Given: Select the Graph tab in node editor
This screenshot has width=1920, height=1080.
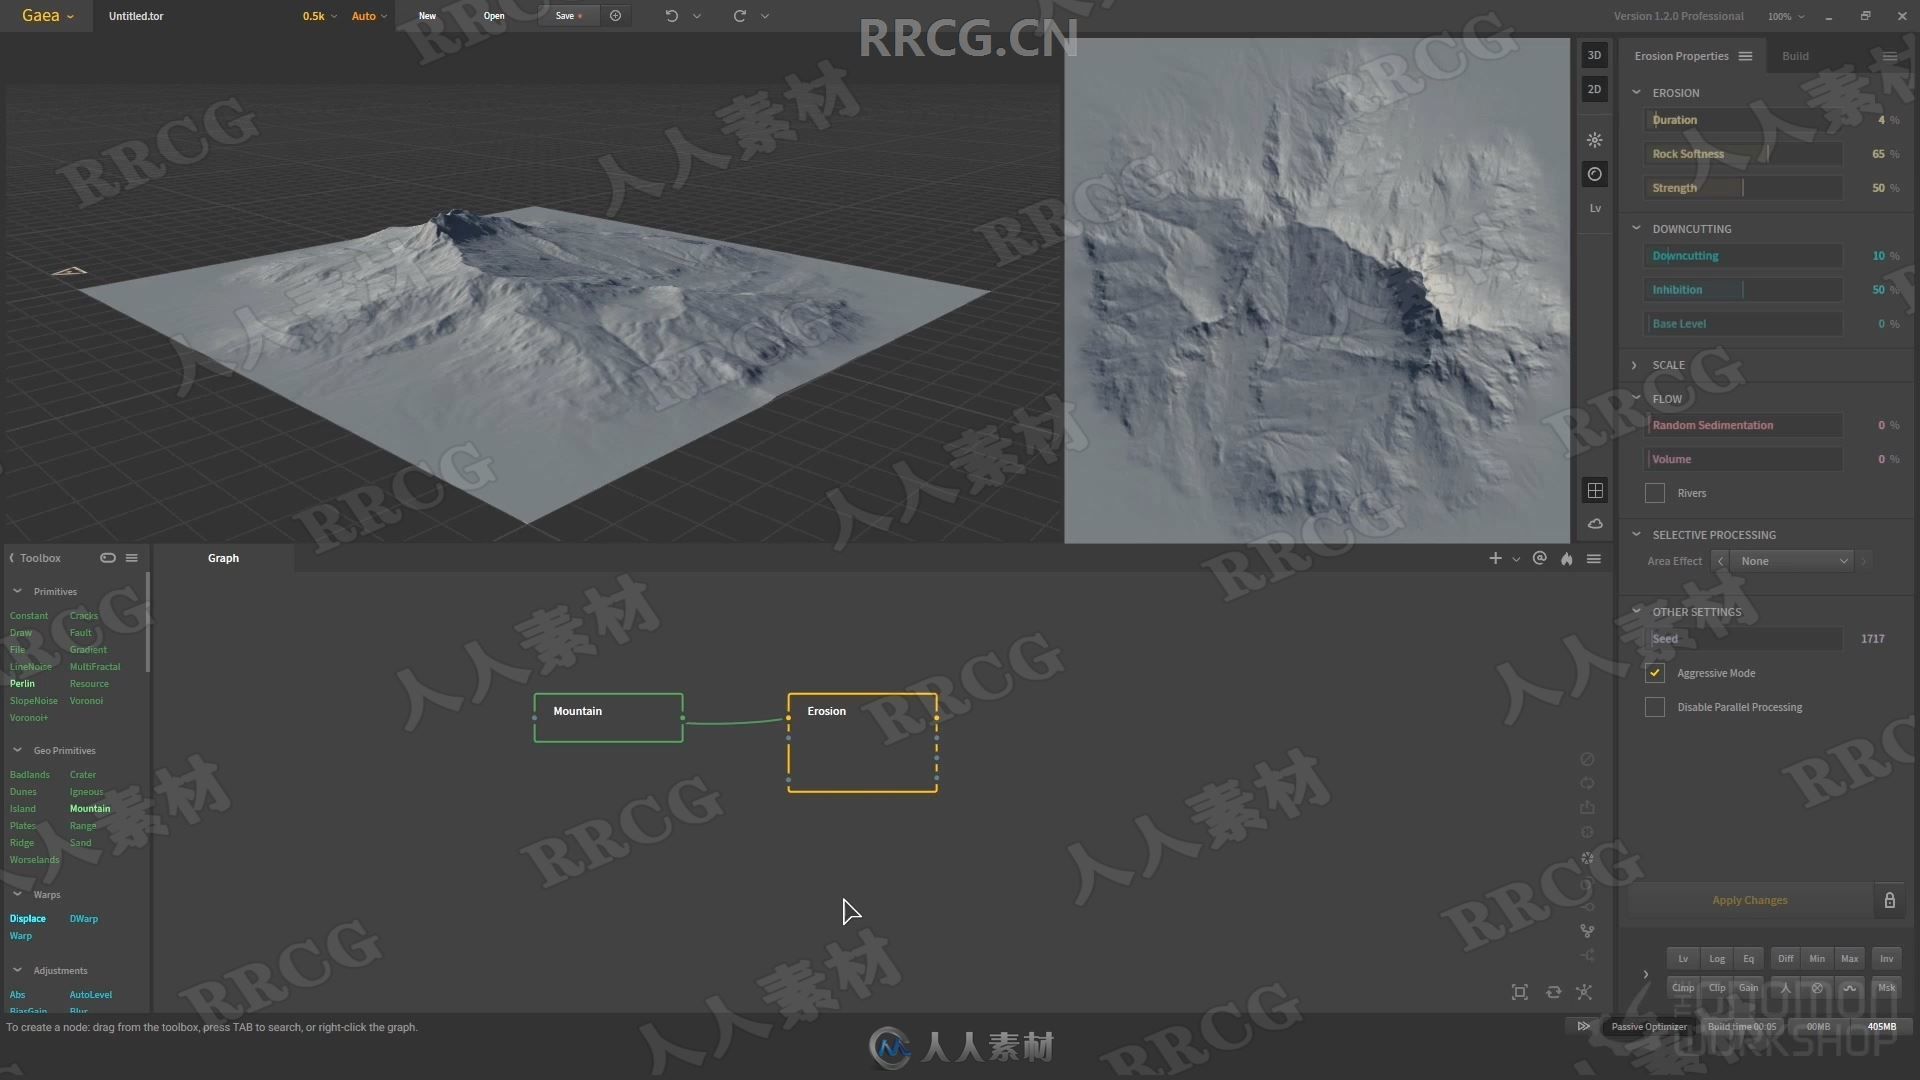Looking at the screenshot, I should click(x=222, y=556).
